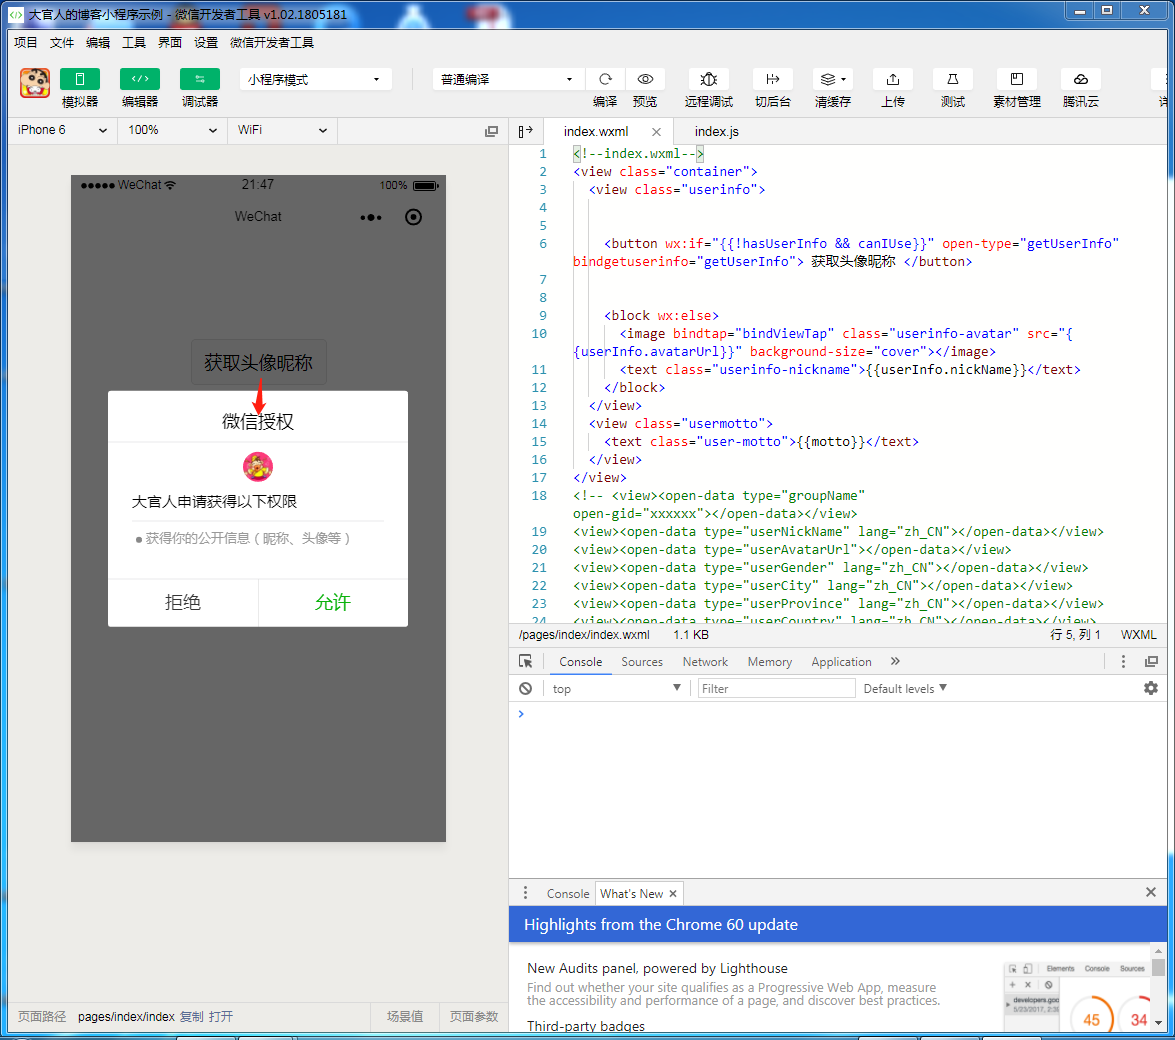The height and width of the screenshot is (1040, 1175).
Task: Click the 预览 preview eye icon
Action: (x=645, y=79)
